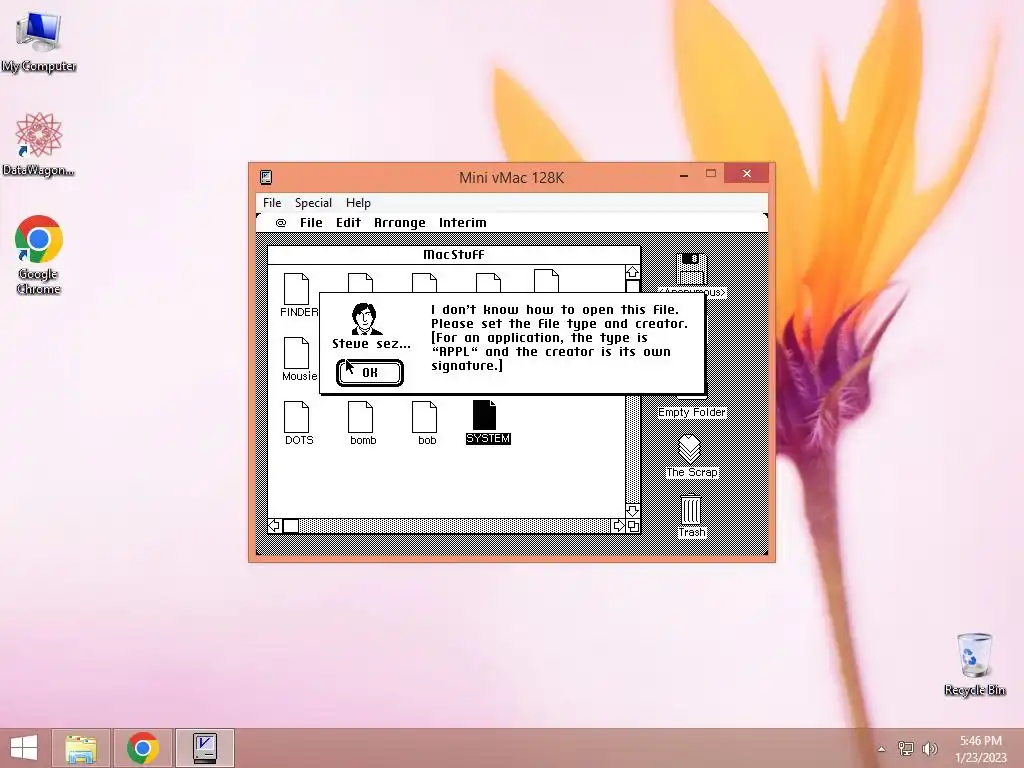This screenshot has height=768, width=1024.
Task: Select the DOTS file icon
Action: (x=296, y=417)
